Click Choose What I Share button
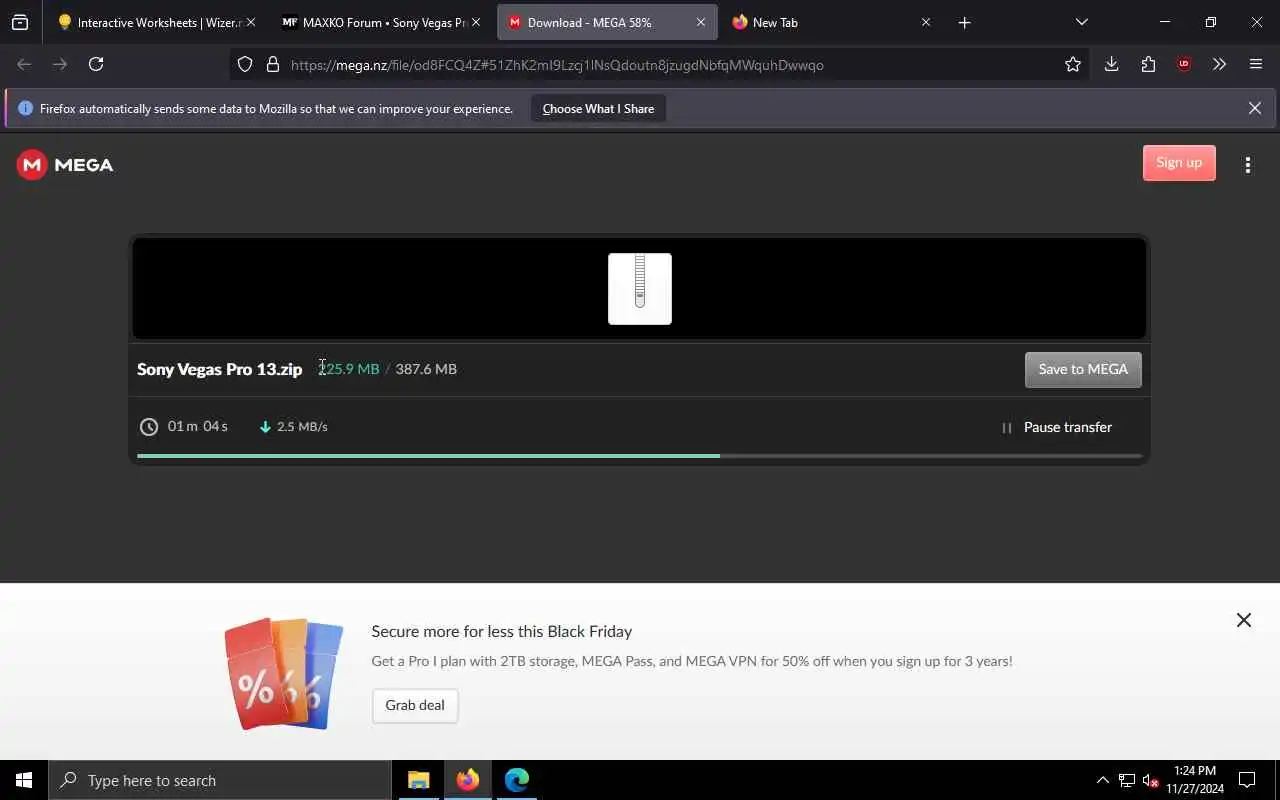1280x800 pixels. pos(598,109)
